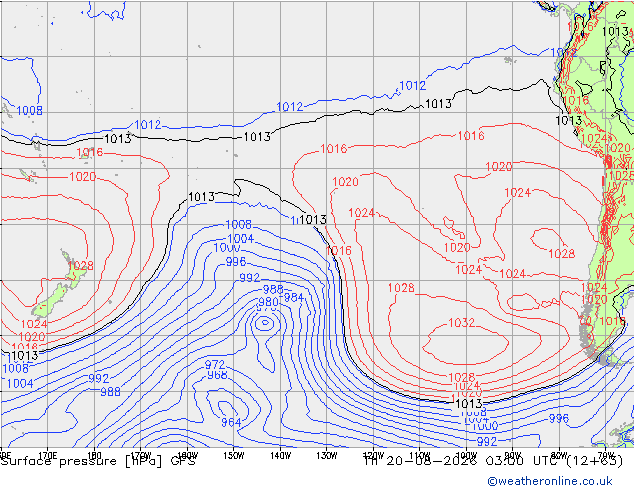
Task: Click the New Zealand South Island landmass
Action: (51, 301)
